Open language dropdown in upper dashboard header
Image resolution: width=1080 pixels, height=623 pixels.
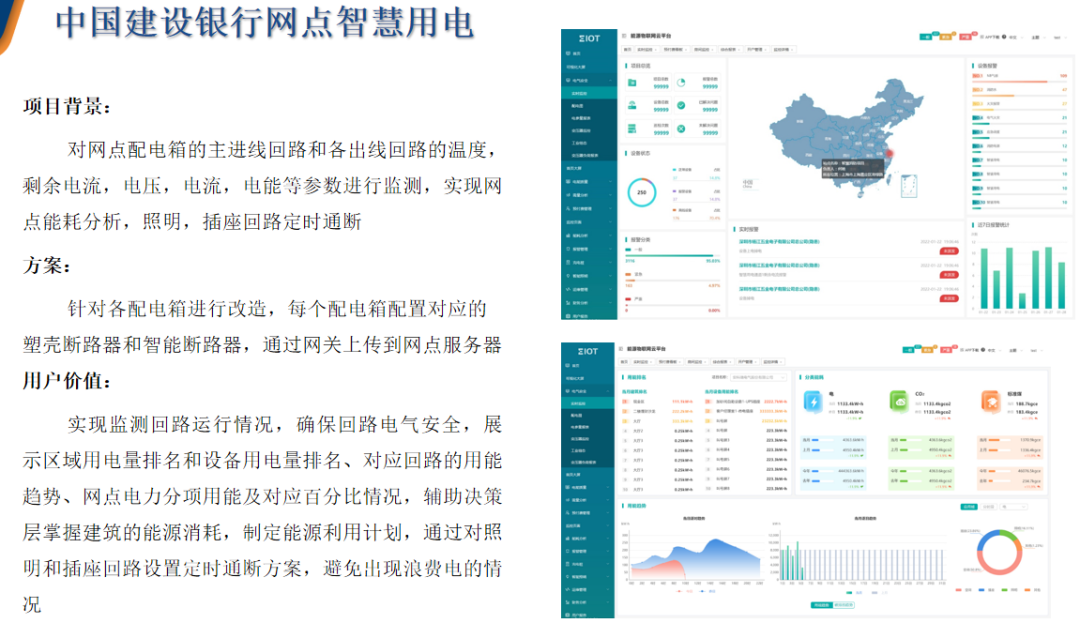click(1017, 37)
